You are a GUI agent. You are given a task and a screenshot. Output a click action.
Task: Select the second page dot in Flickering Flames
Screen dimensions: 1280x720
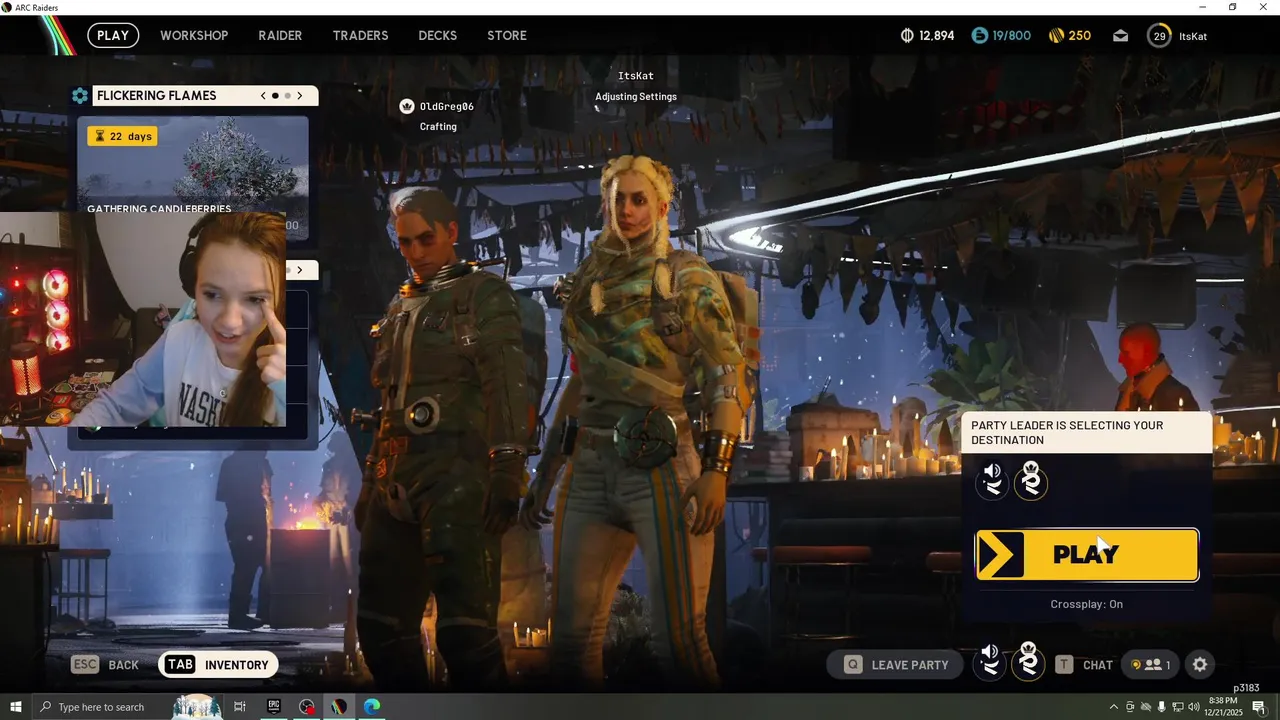pos(287,96)
